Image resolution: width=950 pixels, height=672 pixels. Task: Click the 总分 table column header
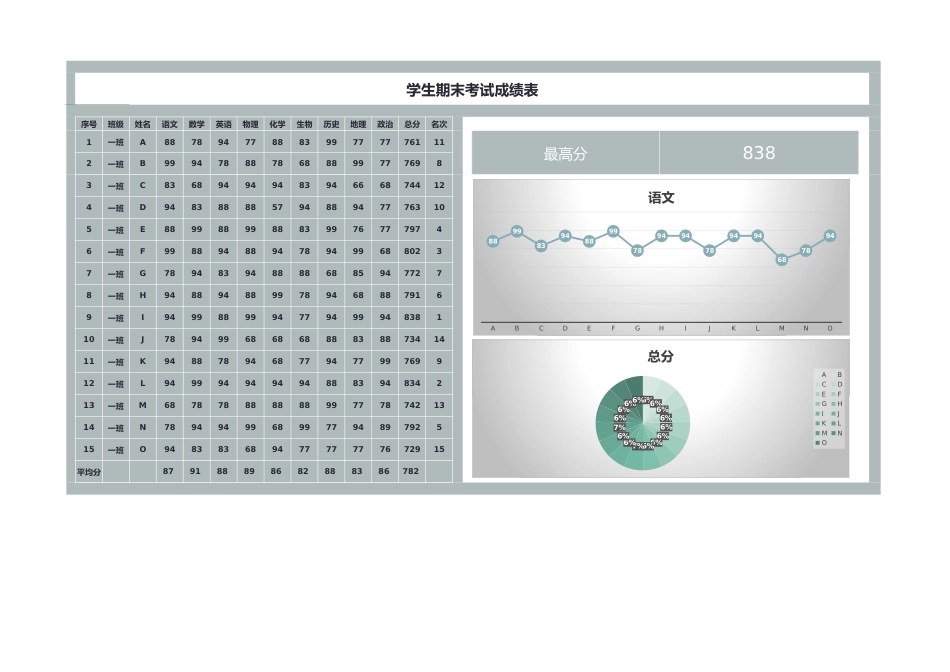tap(412, 124)
